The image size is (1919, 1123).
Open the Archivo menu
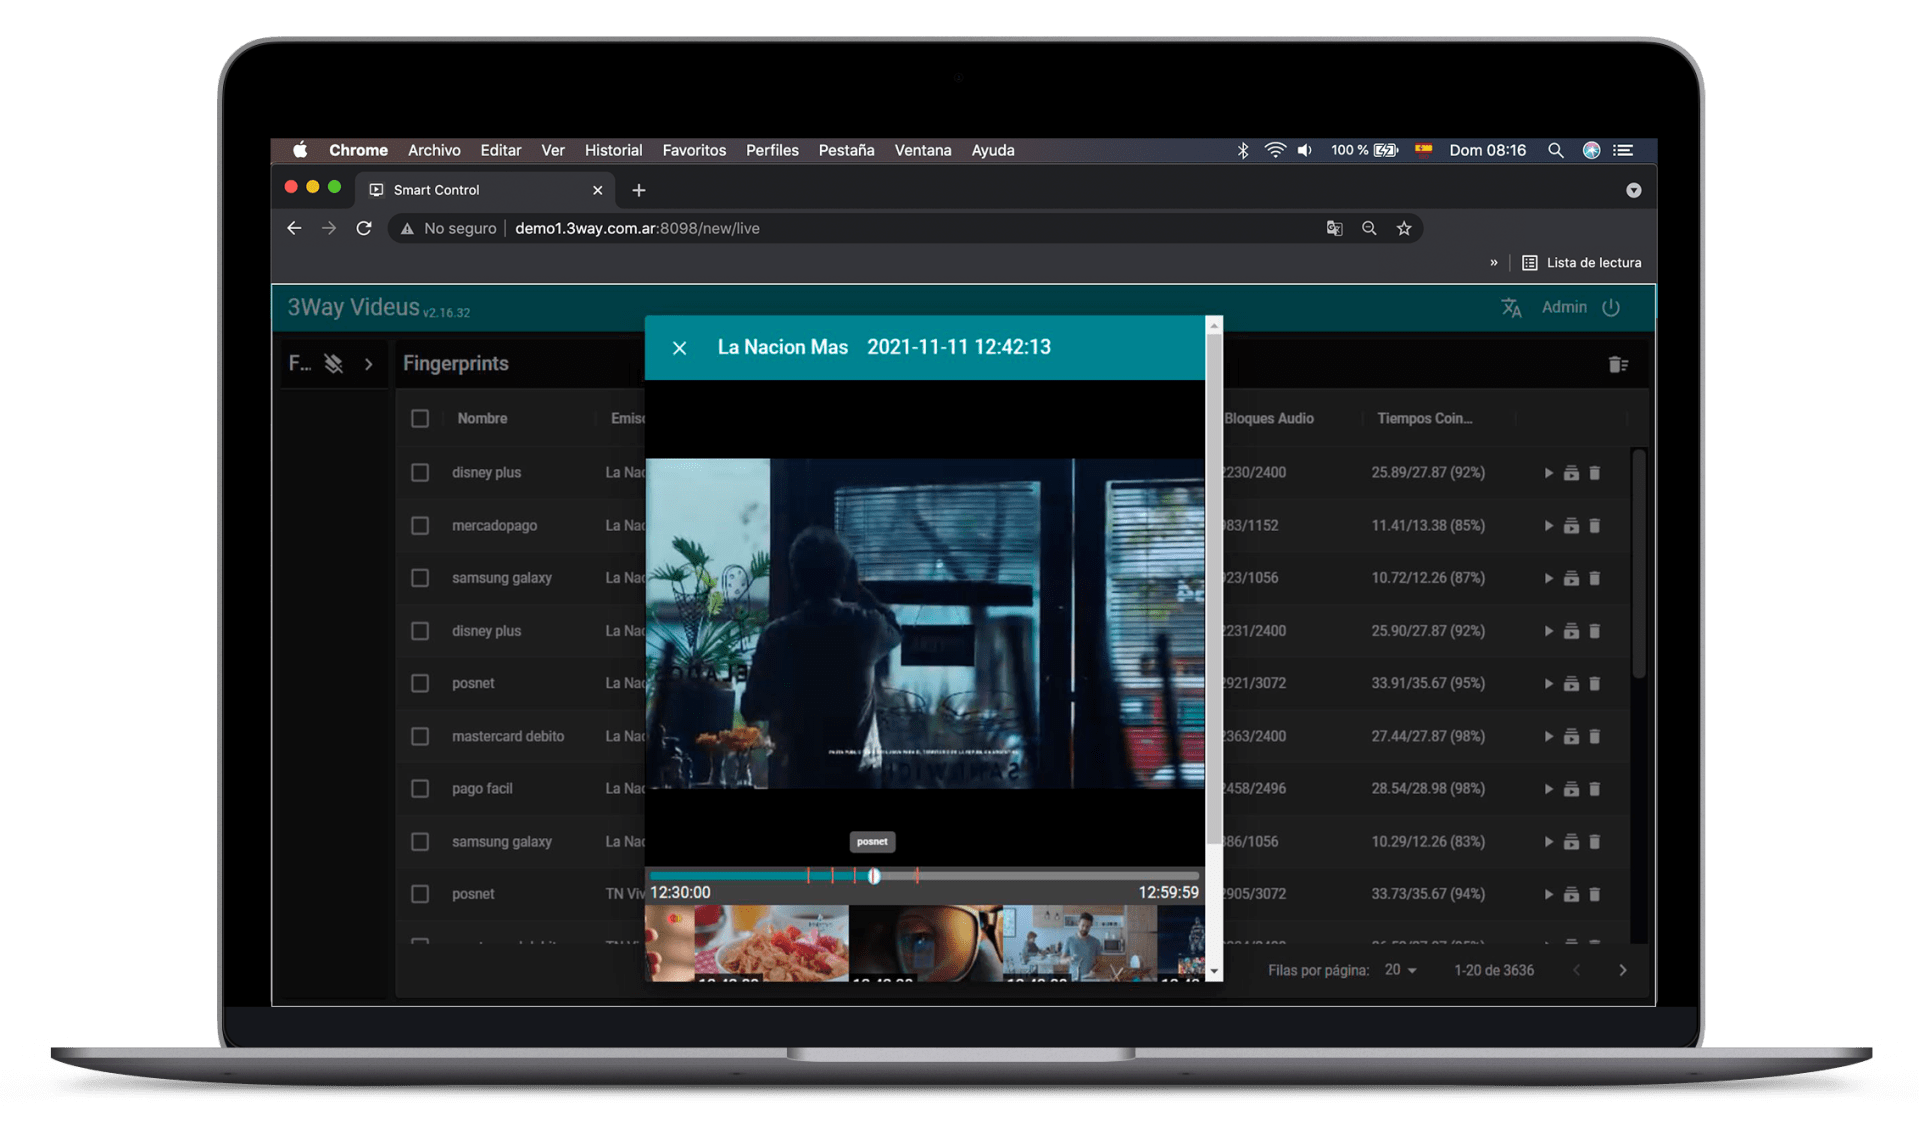pyautogui.click(x=434, y=150)
